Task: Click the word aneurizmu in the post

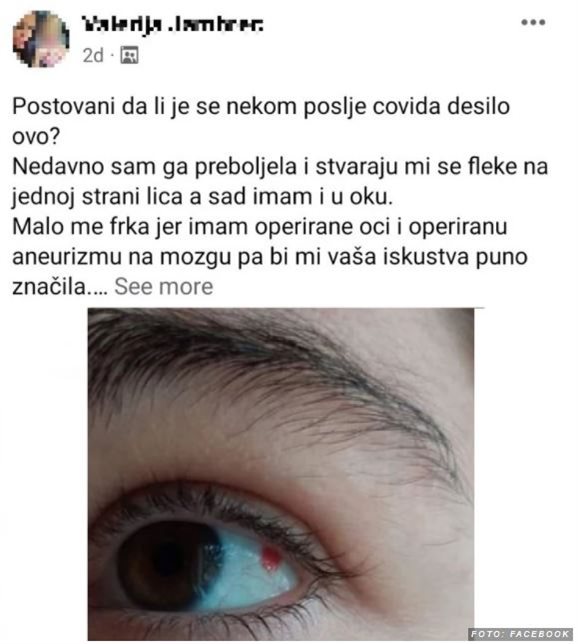Action: click(67, 257)
